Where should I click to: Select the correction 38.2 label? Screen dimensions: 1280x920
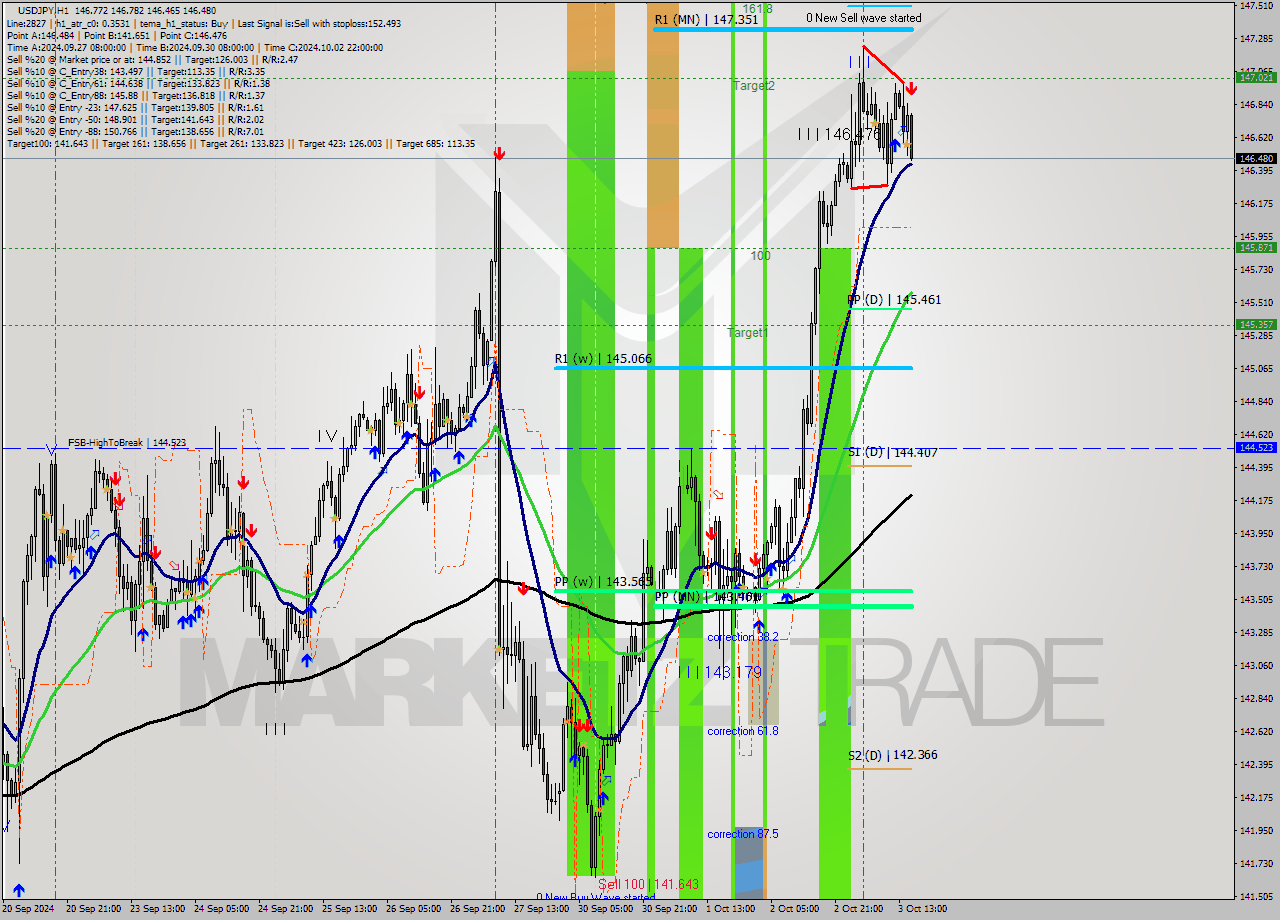pyautogui.click(x=743, y=637)
